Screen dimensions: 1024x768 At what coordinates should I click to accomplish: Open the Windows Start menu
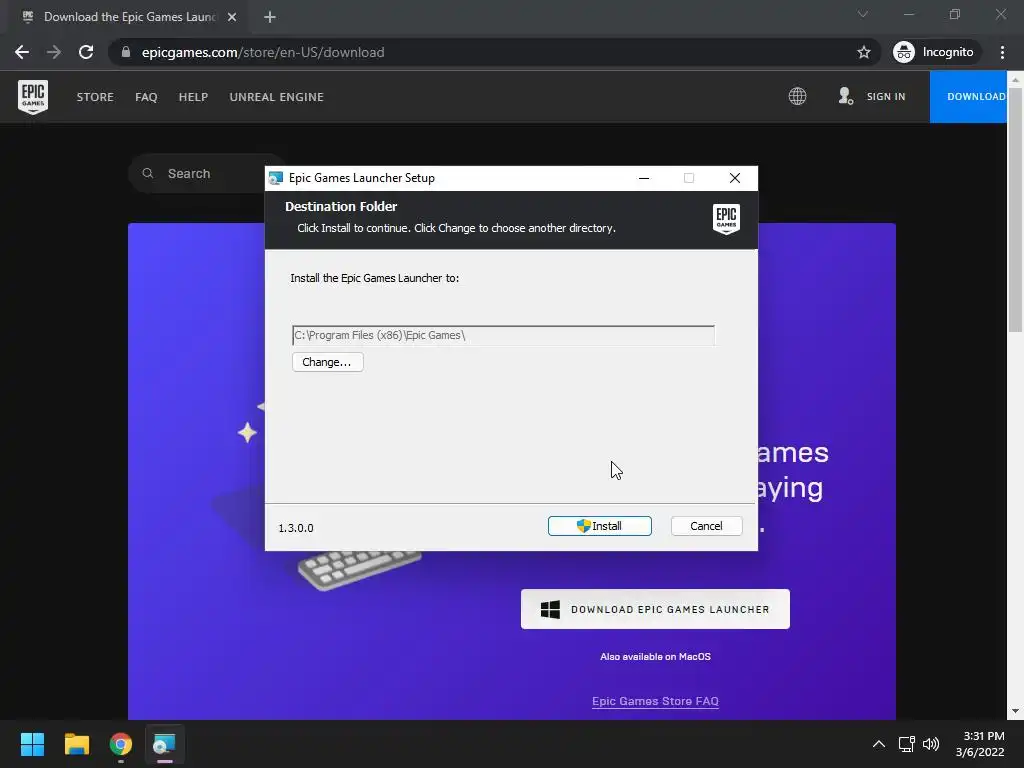(32, 744)
